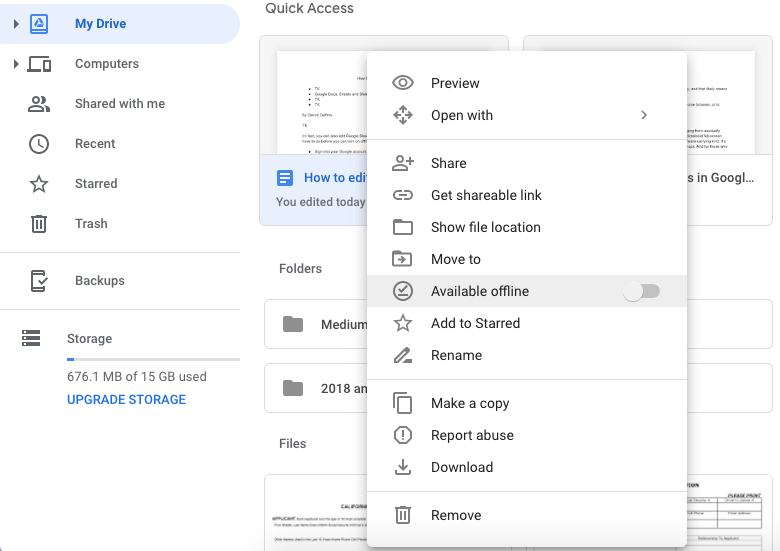This screenshot has height=551, width=780.
Task: Choose Report abuse option
Action: (x=527, y=435)
